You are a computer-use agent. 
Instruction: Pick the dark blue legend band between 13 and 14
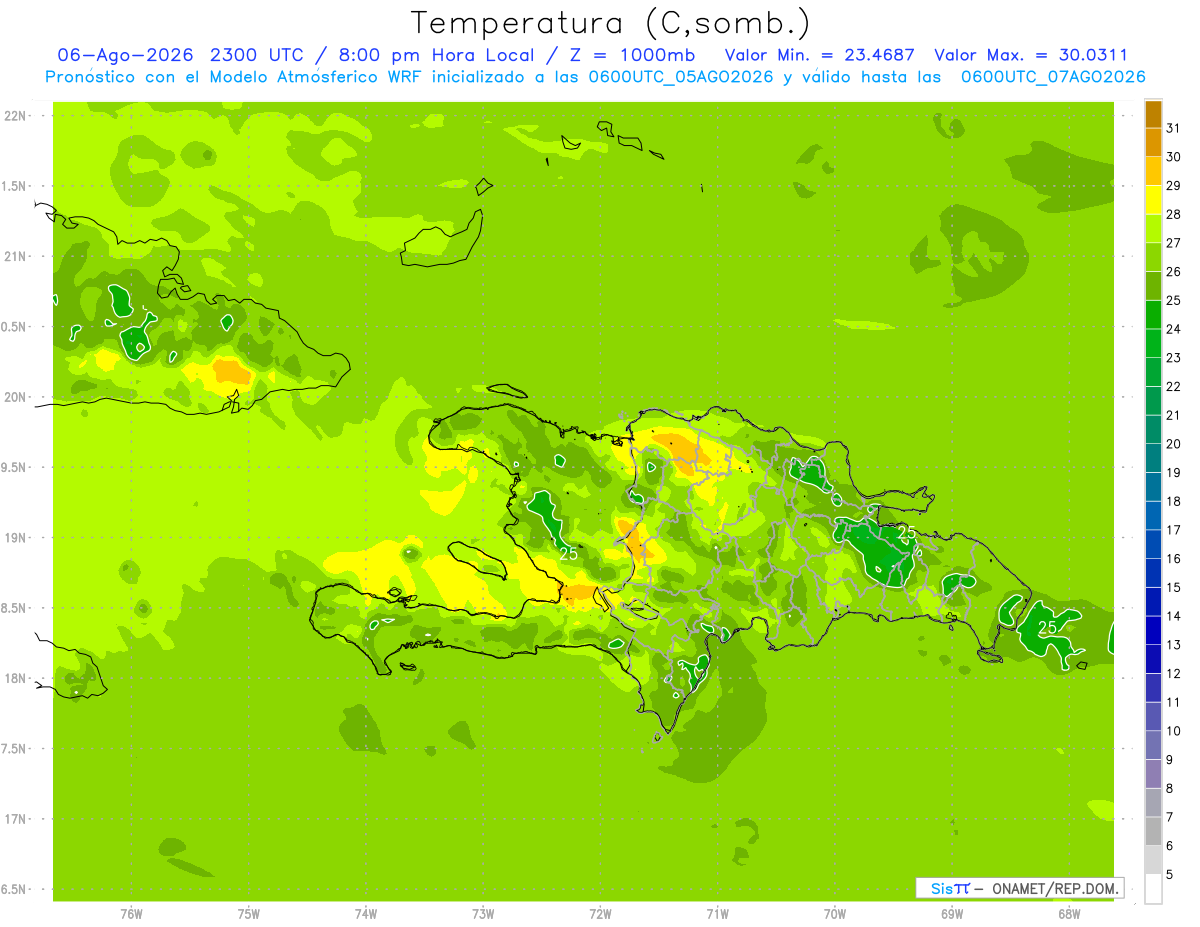[x=1153, y=630]
